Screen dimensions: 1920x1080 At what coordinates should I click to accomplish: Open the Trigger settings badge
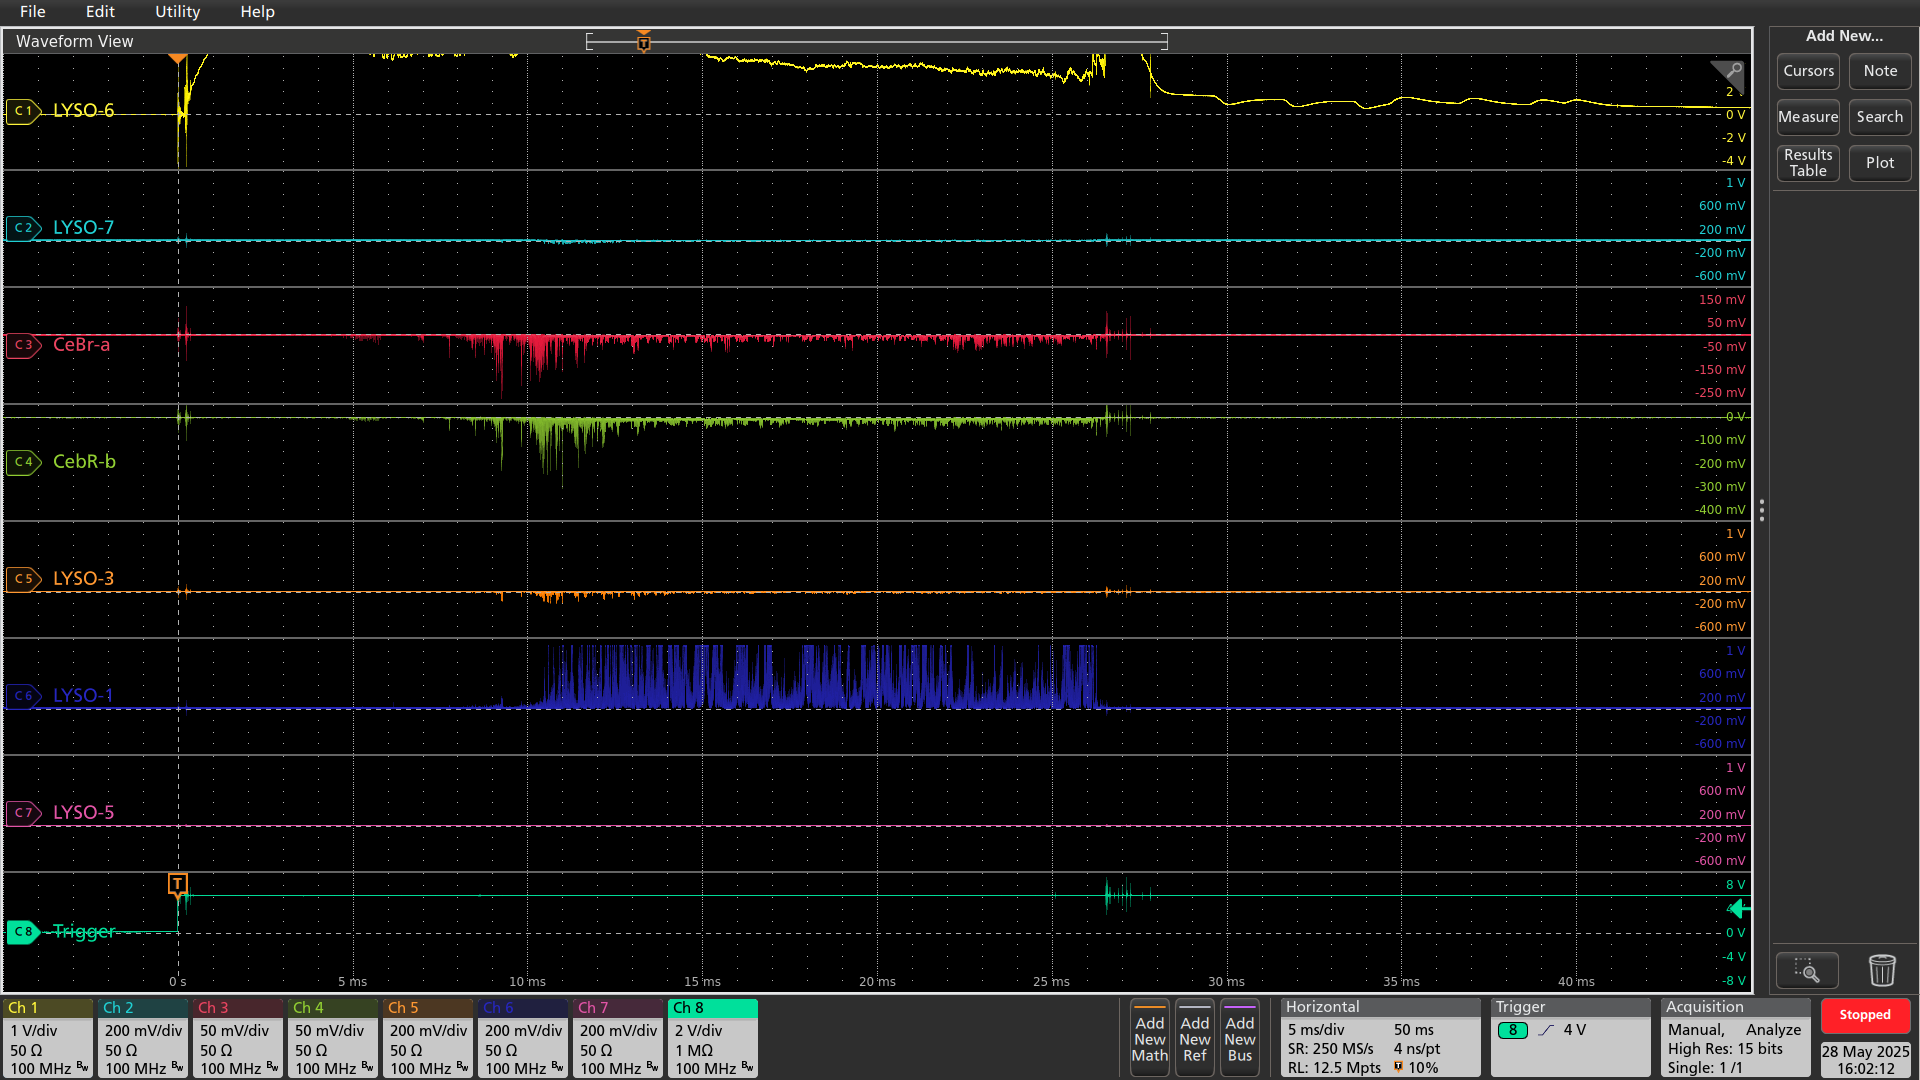[x=1569, y=1038]
